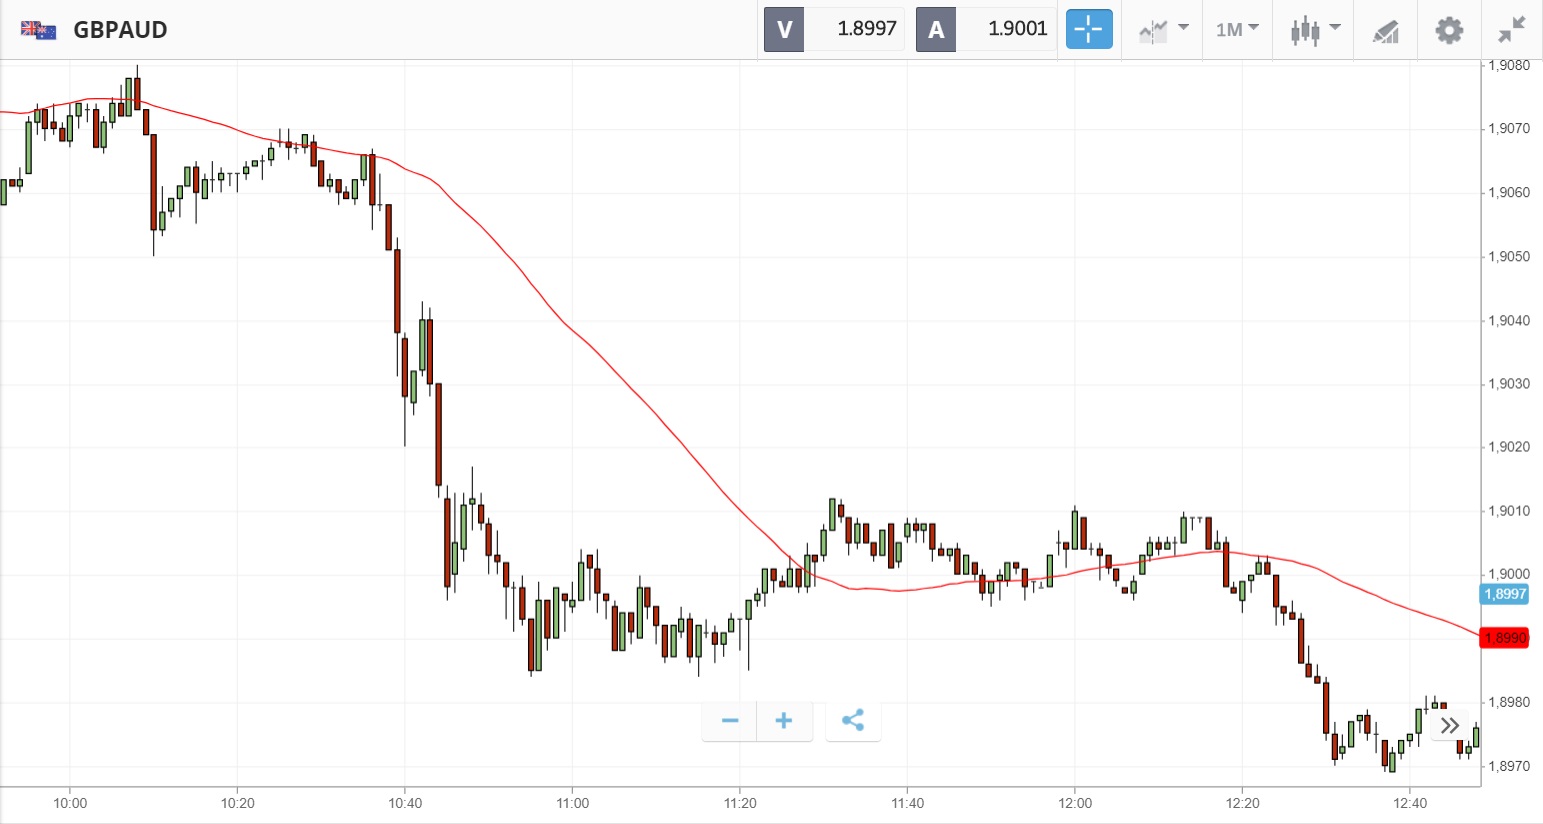The width and height of the screenshot is (1543, 824).
Task: Open the drawing tools pencil icon
Action: 1385,31
